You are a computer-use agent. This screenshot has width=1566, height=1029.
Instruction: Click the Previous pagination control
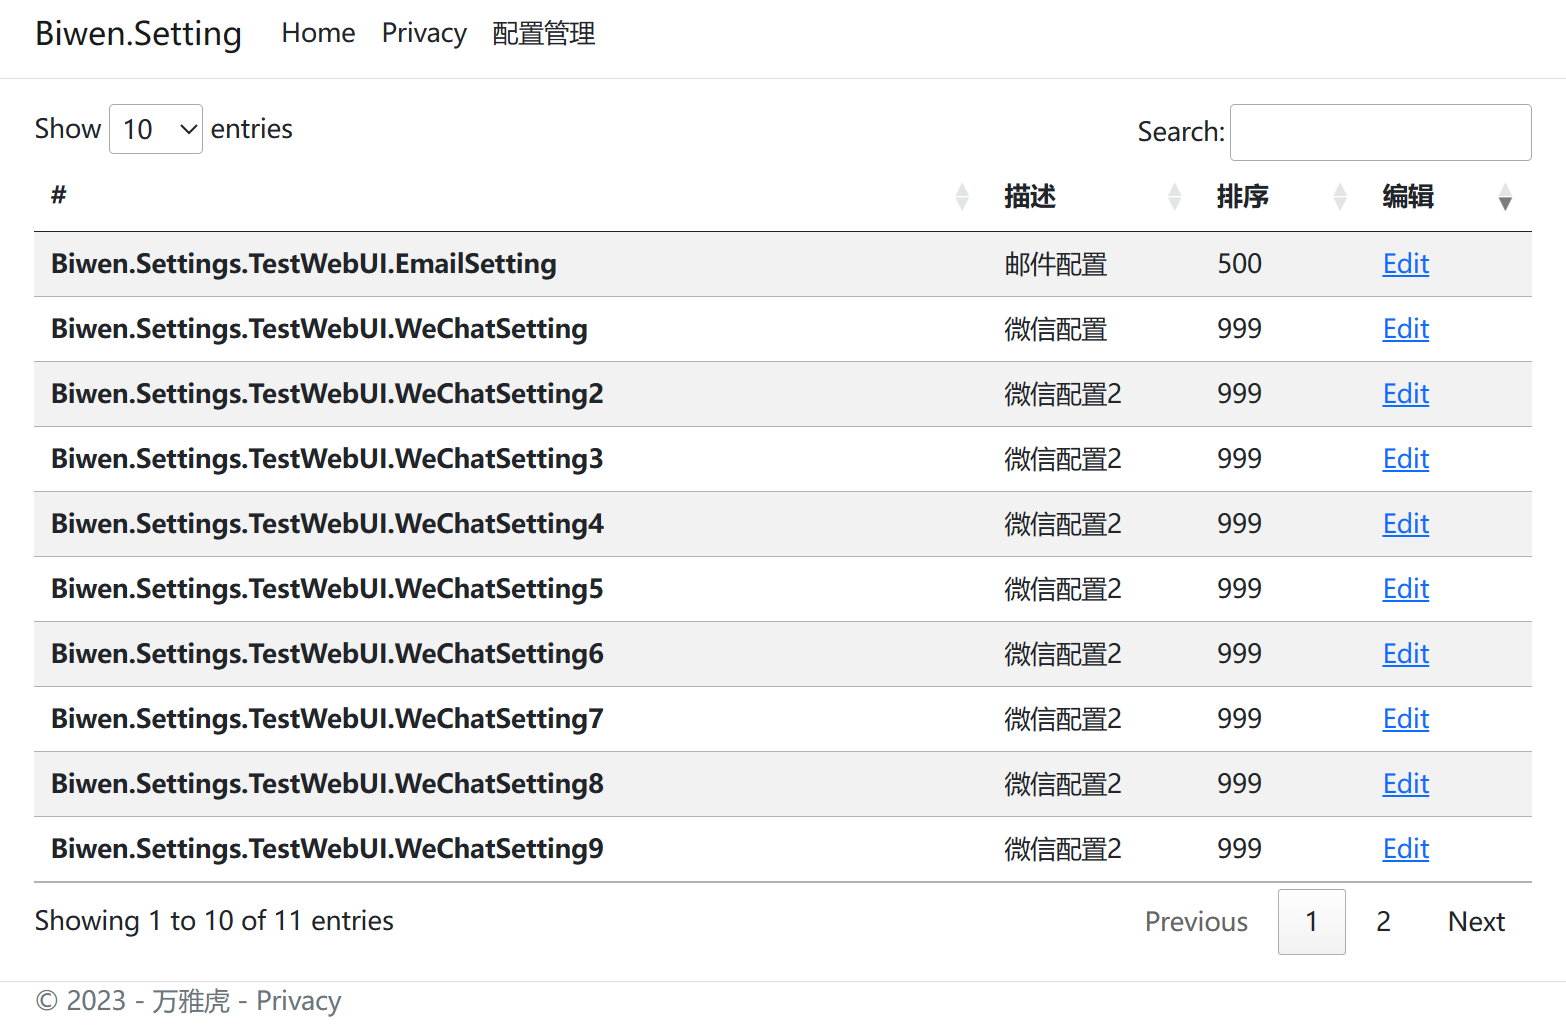(1196, 921)
